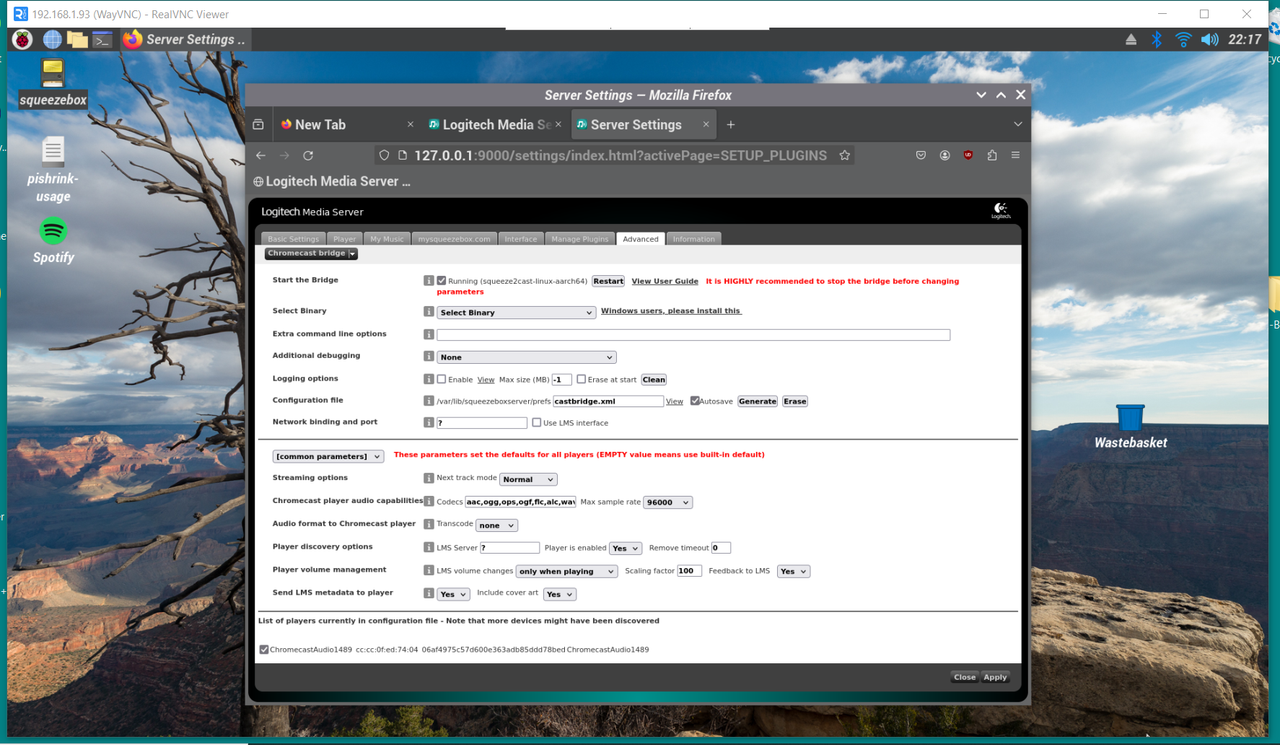
Task: Click the Extra command line options field
Action: point(693,335)
